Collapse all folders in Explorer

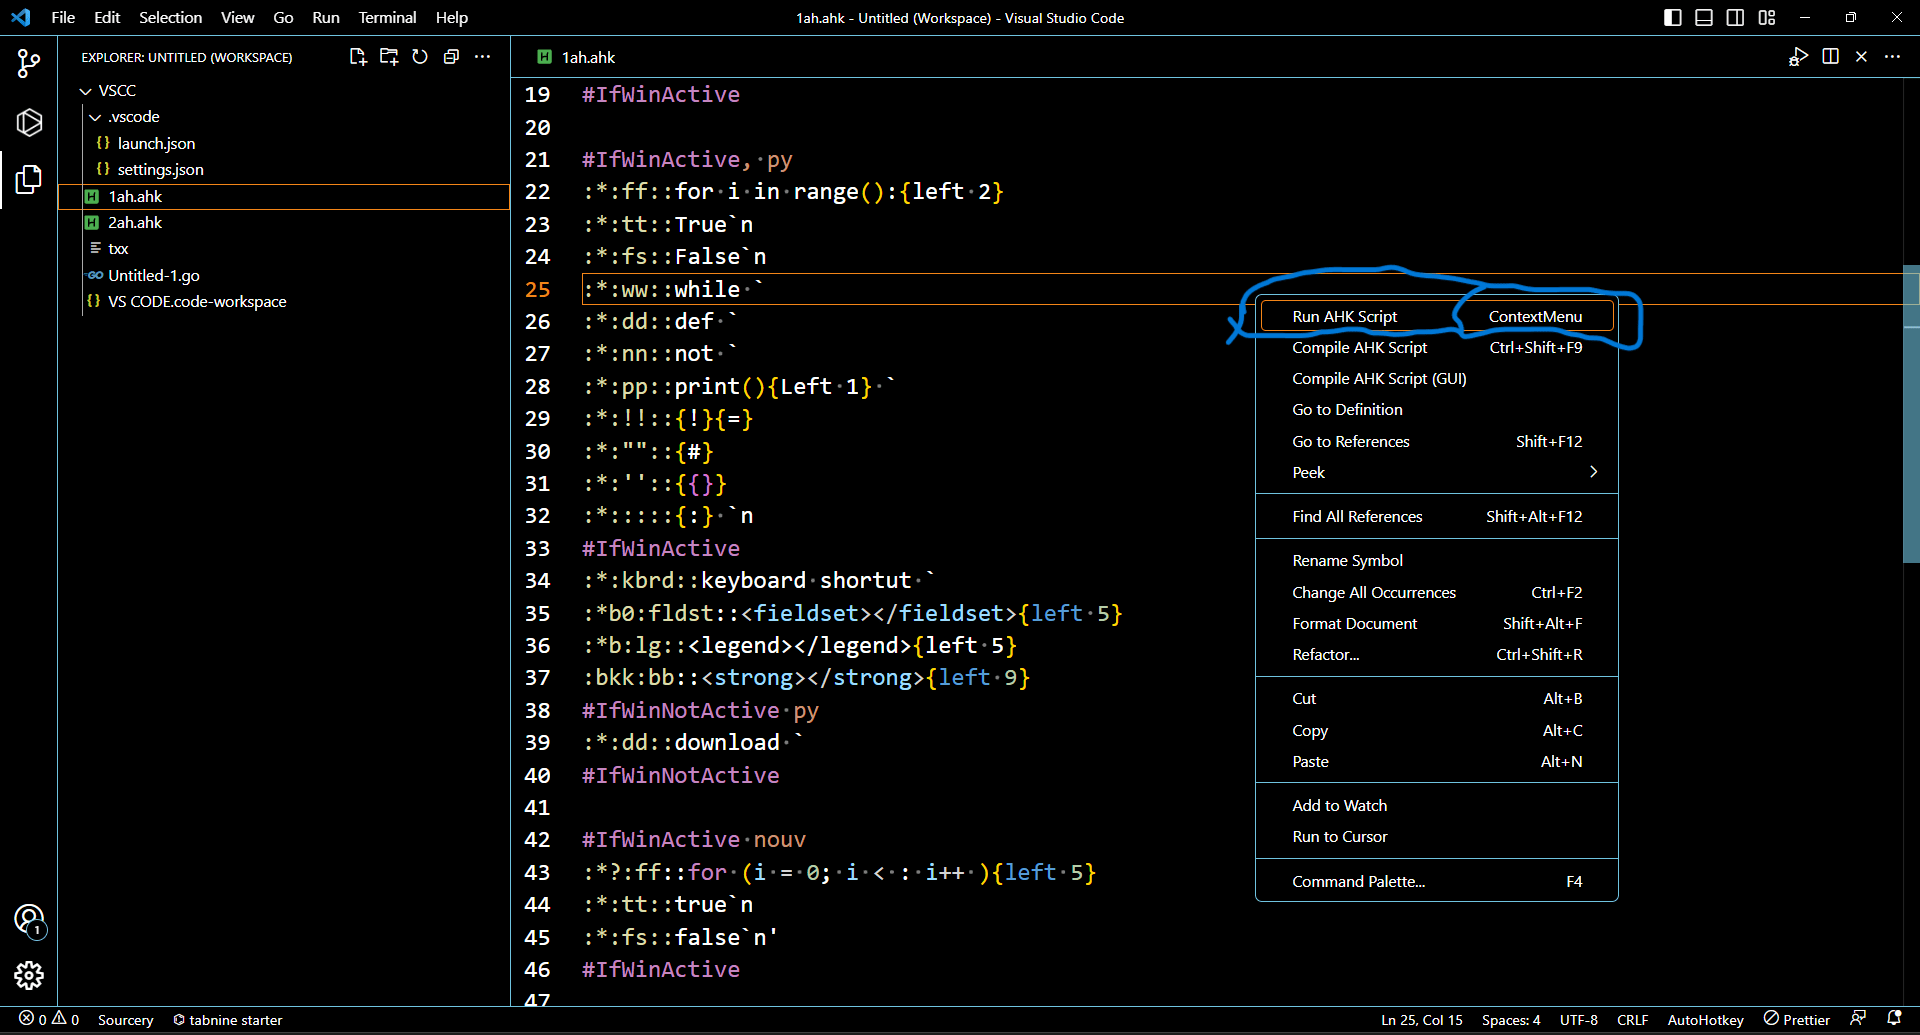click(451, 57)
